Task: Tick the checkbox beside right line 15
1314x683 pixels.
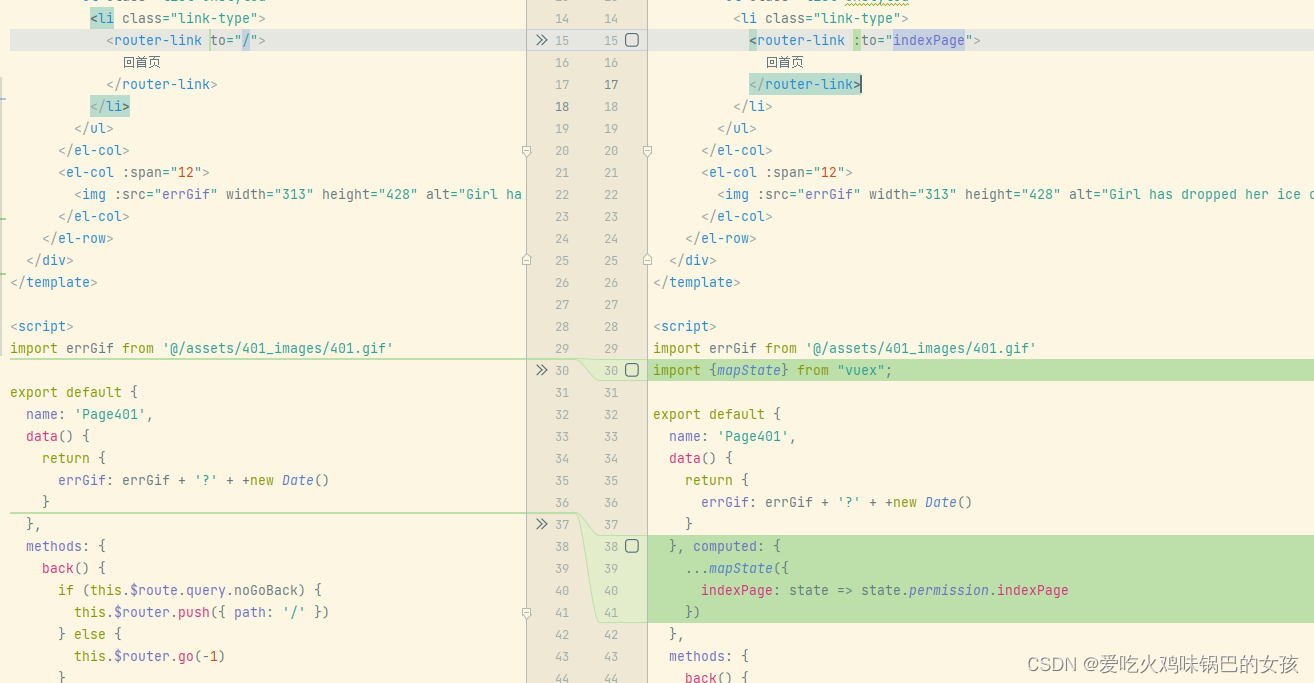Action: coord(632,40)
